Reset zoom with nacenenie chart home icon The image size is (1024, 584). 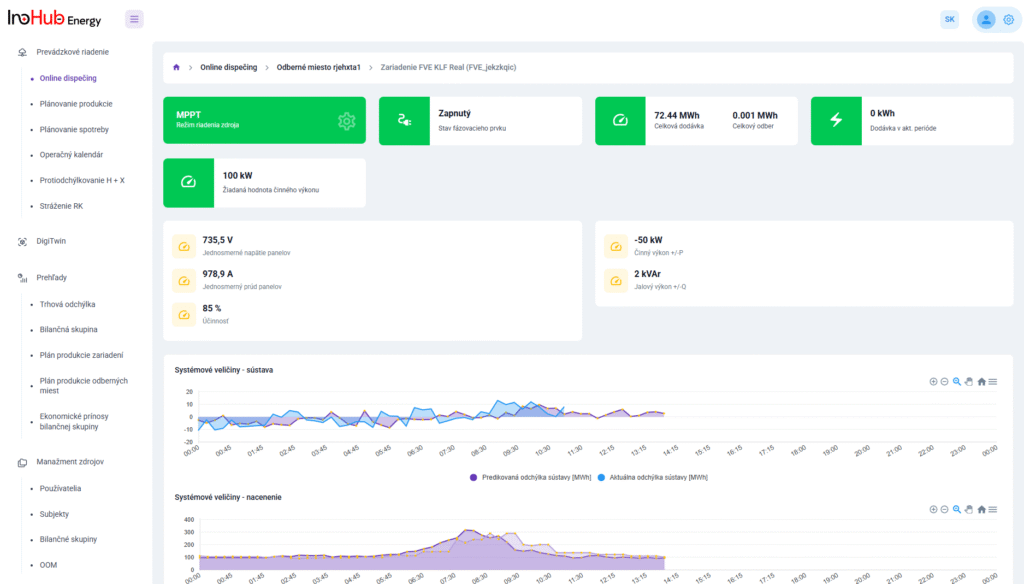(981, 509)
